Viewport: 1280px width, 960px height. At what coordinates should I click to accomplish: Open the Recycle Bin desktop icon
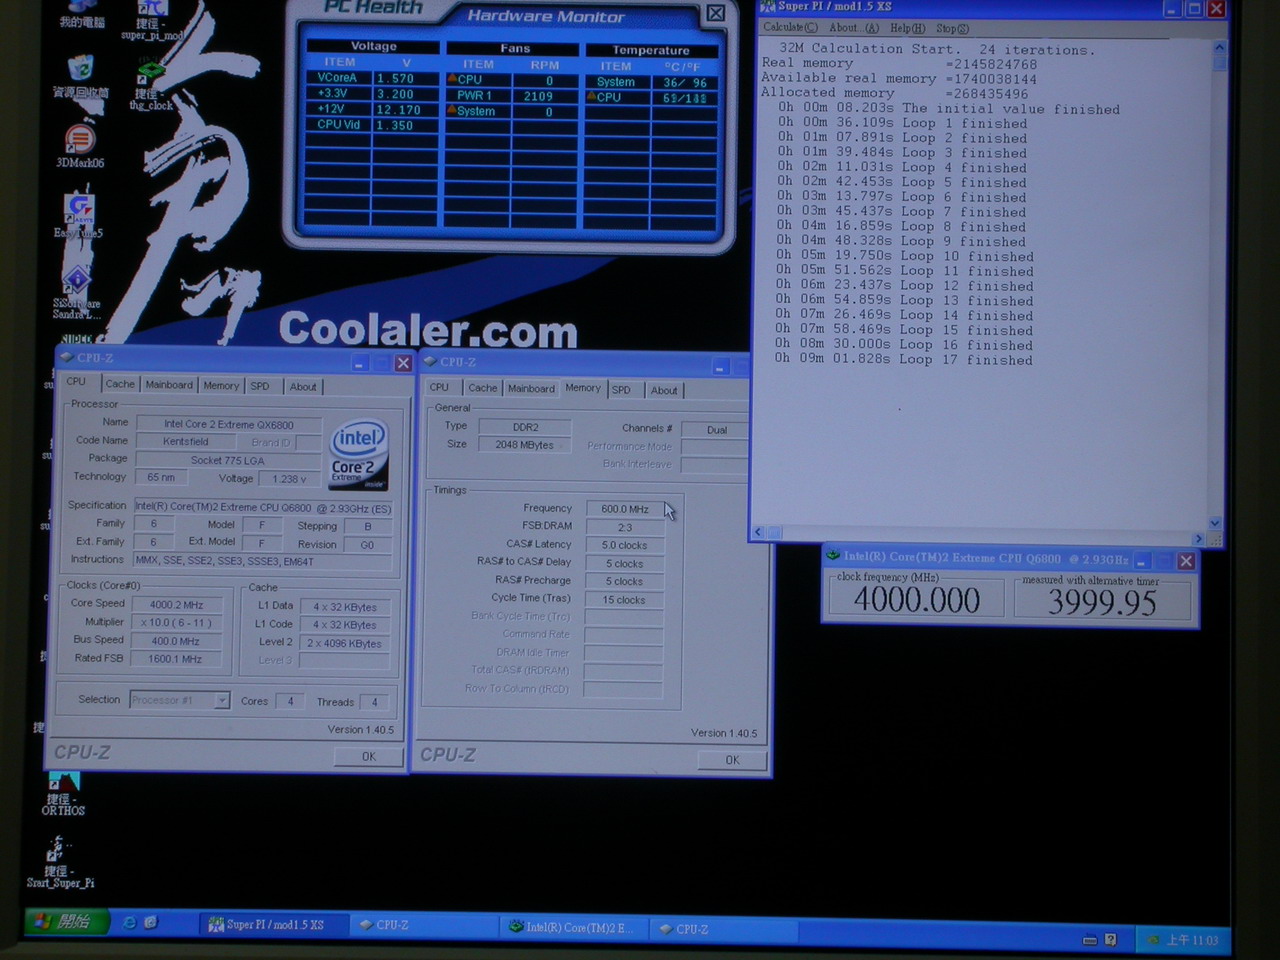click(80, 75)
